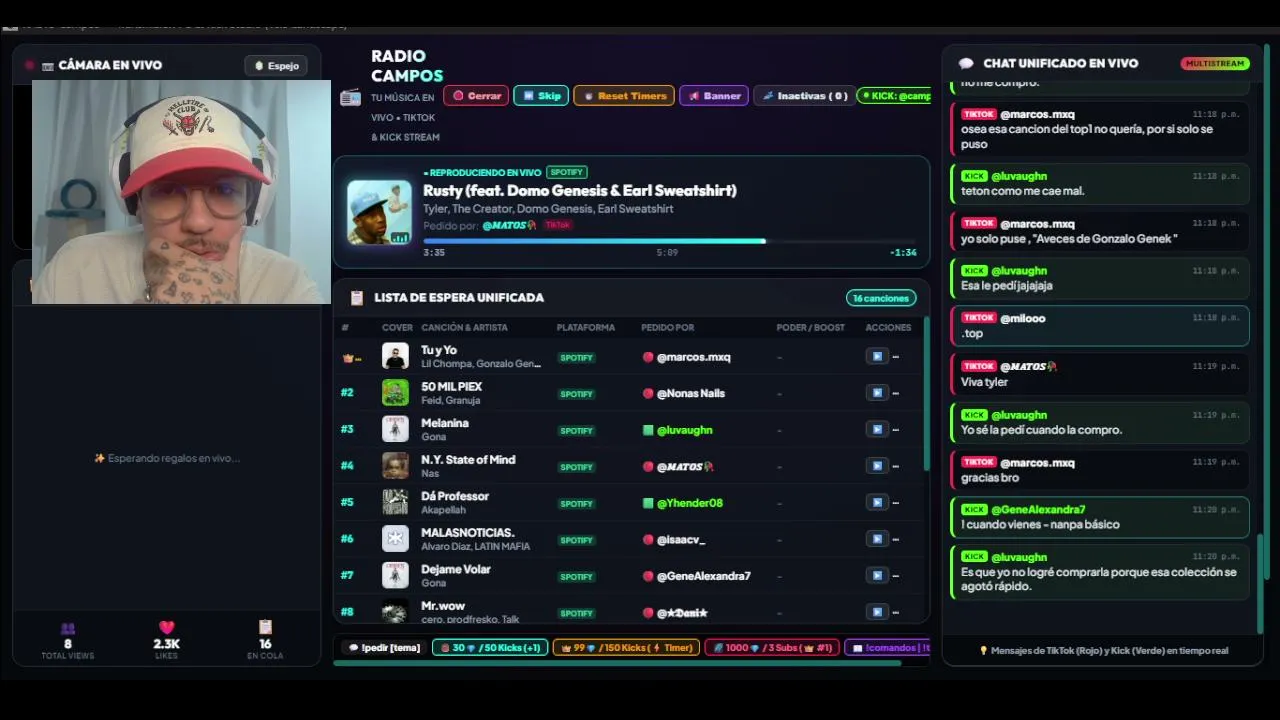Click the !pedir [tema] command chip
This screenshot has width=1280, height=720.
pos(384,648)
